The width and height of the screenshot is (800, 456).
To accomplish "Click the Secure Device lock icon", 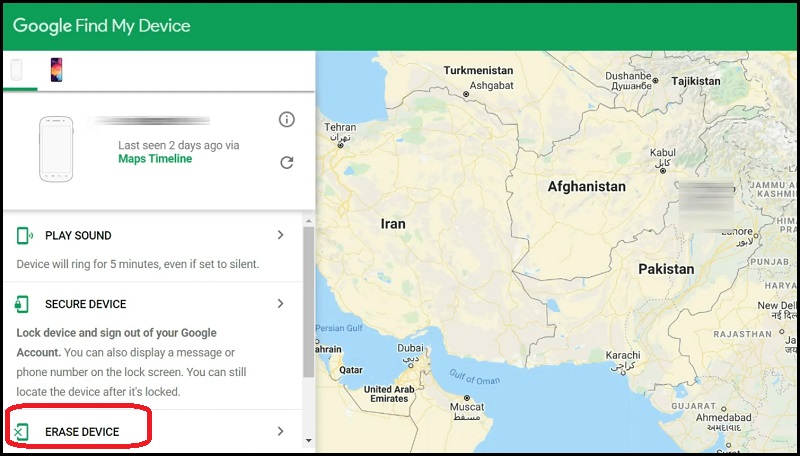I will click(24, 304).
